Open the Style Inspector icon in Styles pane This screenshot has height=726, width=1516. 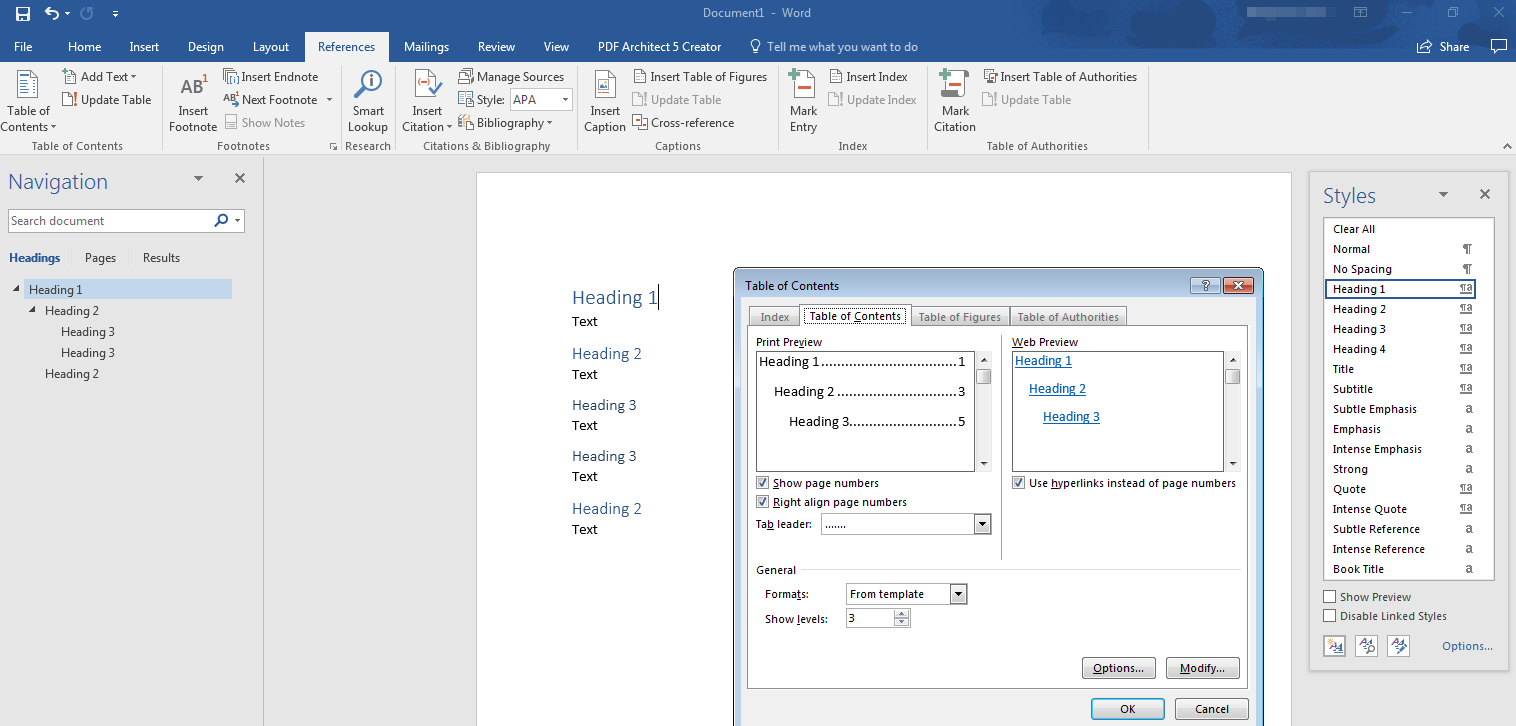tap(1367, 646)
